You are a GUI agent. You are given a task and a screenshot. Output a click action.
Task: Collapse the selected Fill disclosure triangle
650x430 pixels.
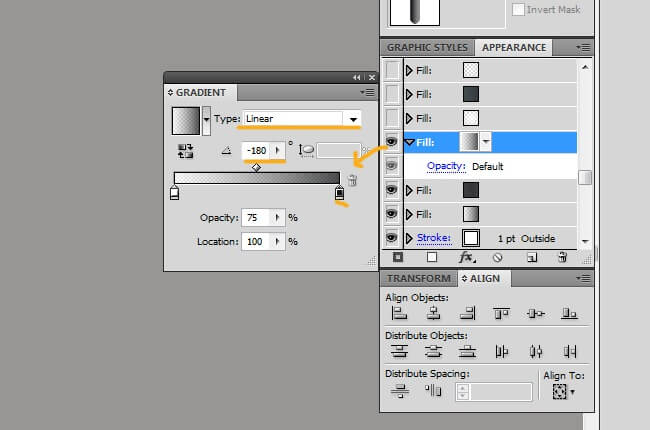click(x=410, y=142)
